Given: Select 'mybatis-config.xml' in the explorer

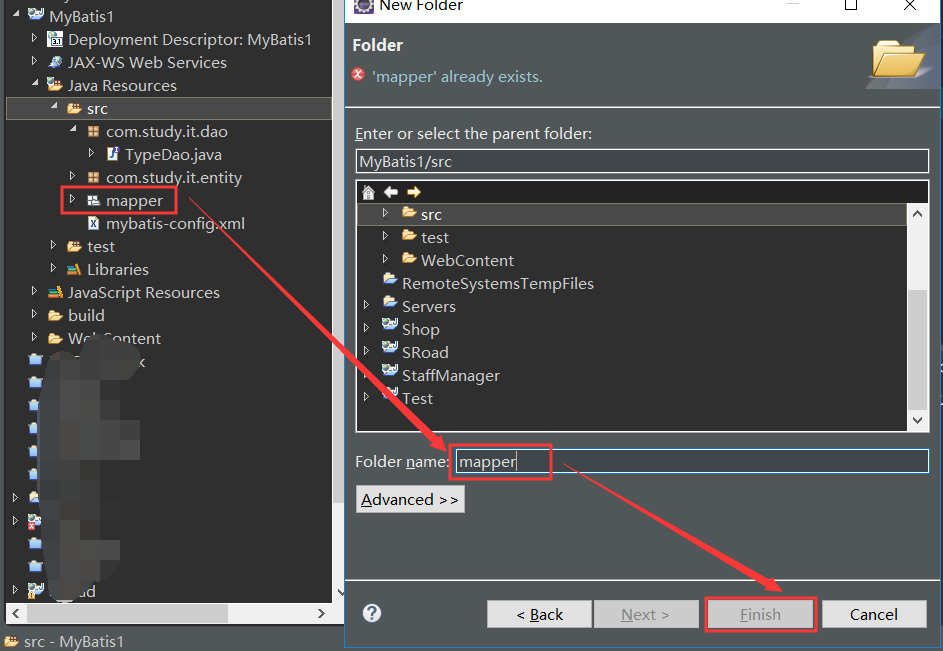Looking at the screenshot, I should pyautogui.click(x=175, y=224).
